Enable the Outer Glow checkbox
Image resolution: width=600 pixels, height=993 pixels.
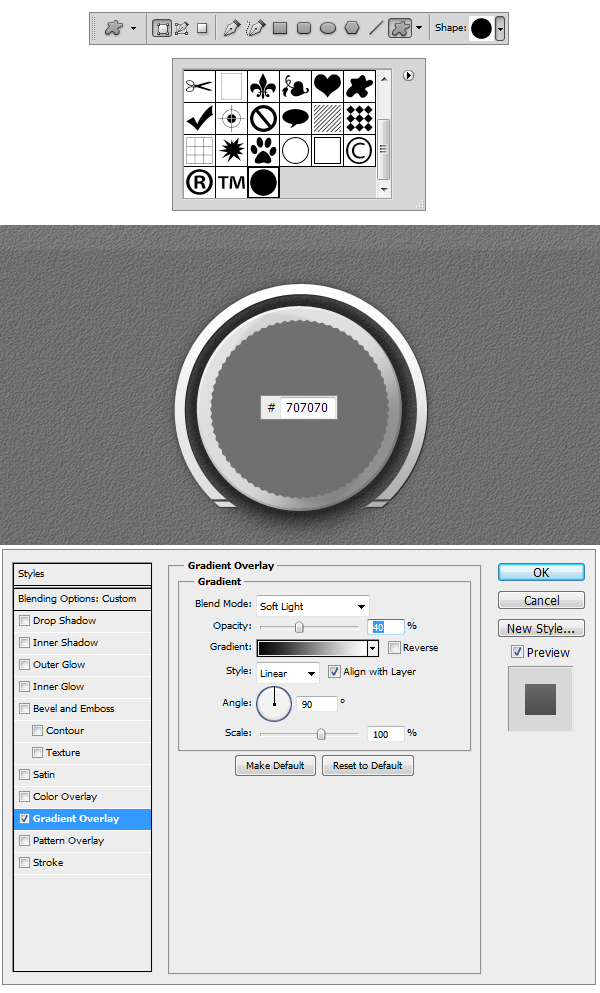pyautogui.click(x=25, y=665)
